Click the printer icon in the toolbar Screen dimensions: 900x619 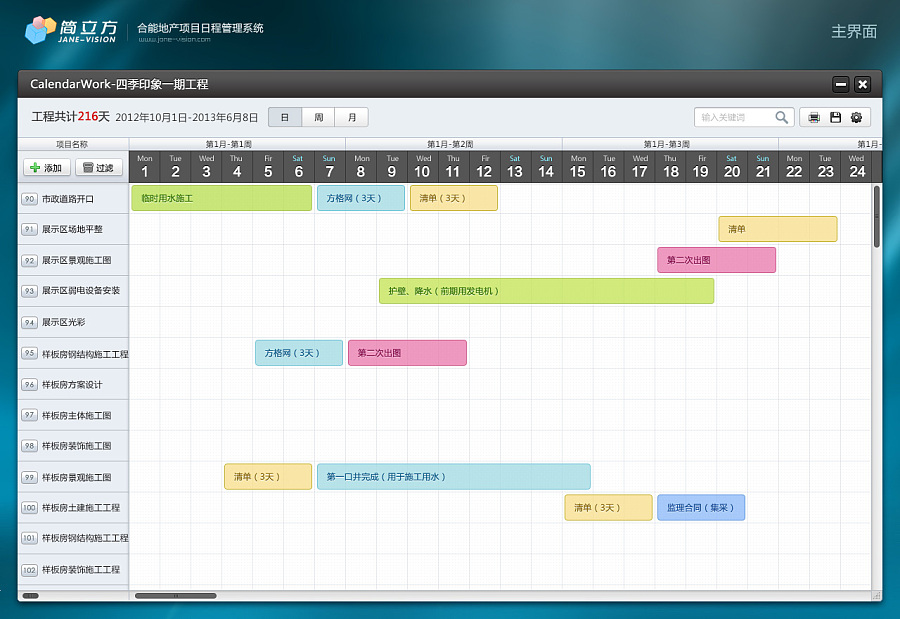(x=814, y=117)
